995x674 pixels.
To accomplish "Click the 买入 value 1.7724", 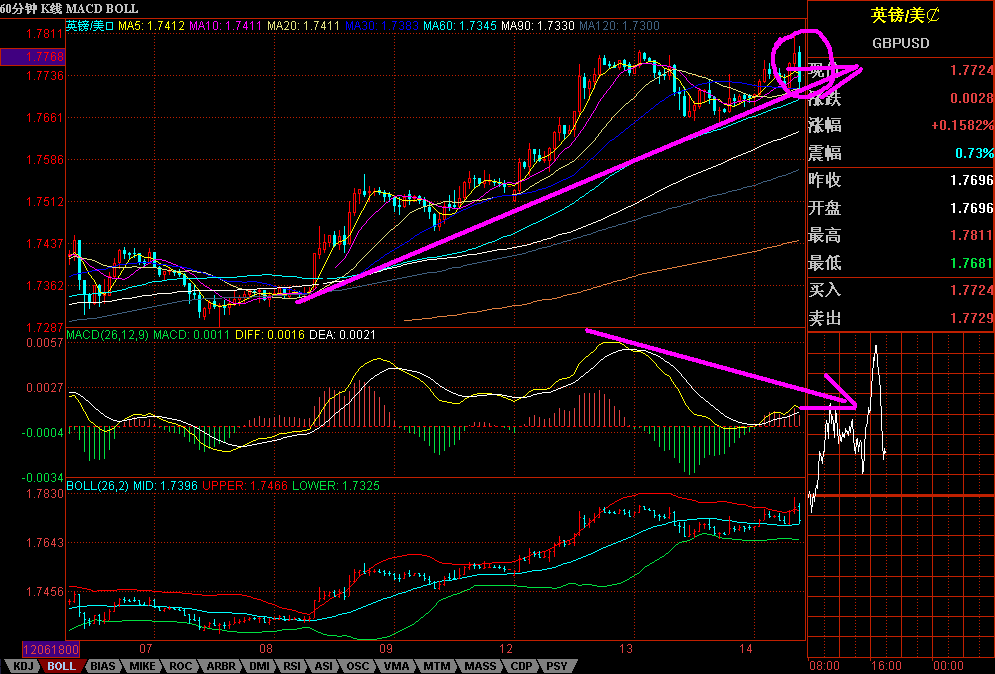I will click(972, 290).
